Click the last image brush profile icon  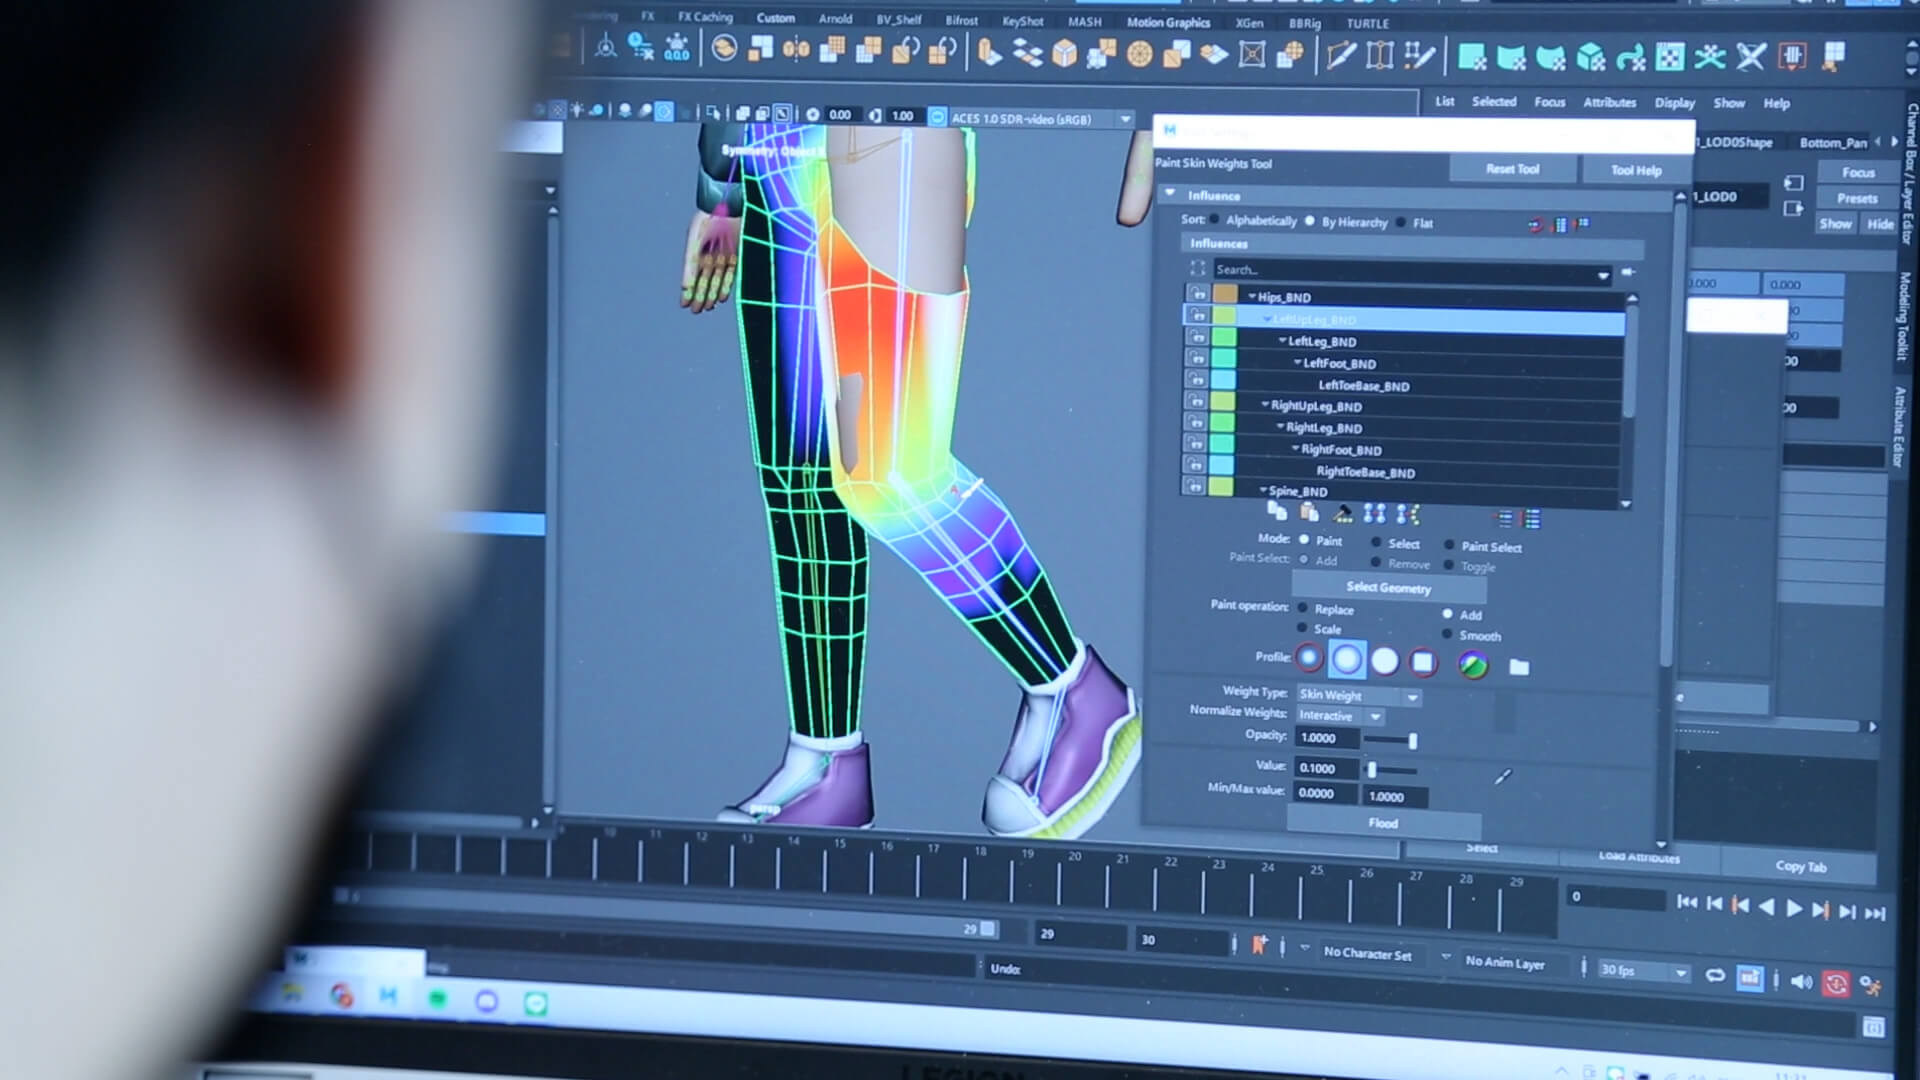click(x=1472, y=664)
